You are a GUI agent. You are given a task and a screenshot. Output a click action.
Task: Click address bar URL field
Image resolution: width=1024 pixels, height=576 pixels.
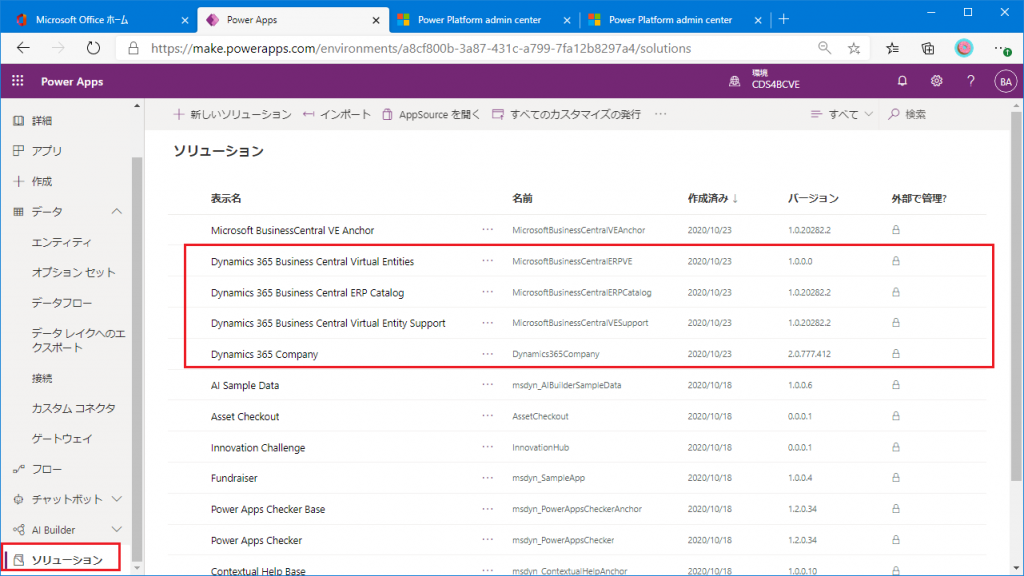[421, 48]
